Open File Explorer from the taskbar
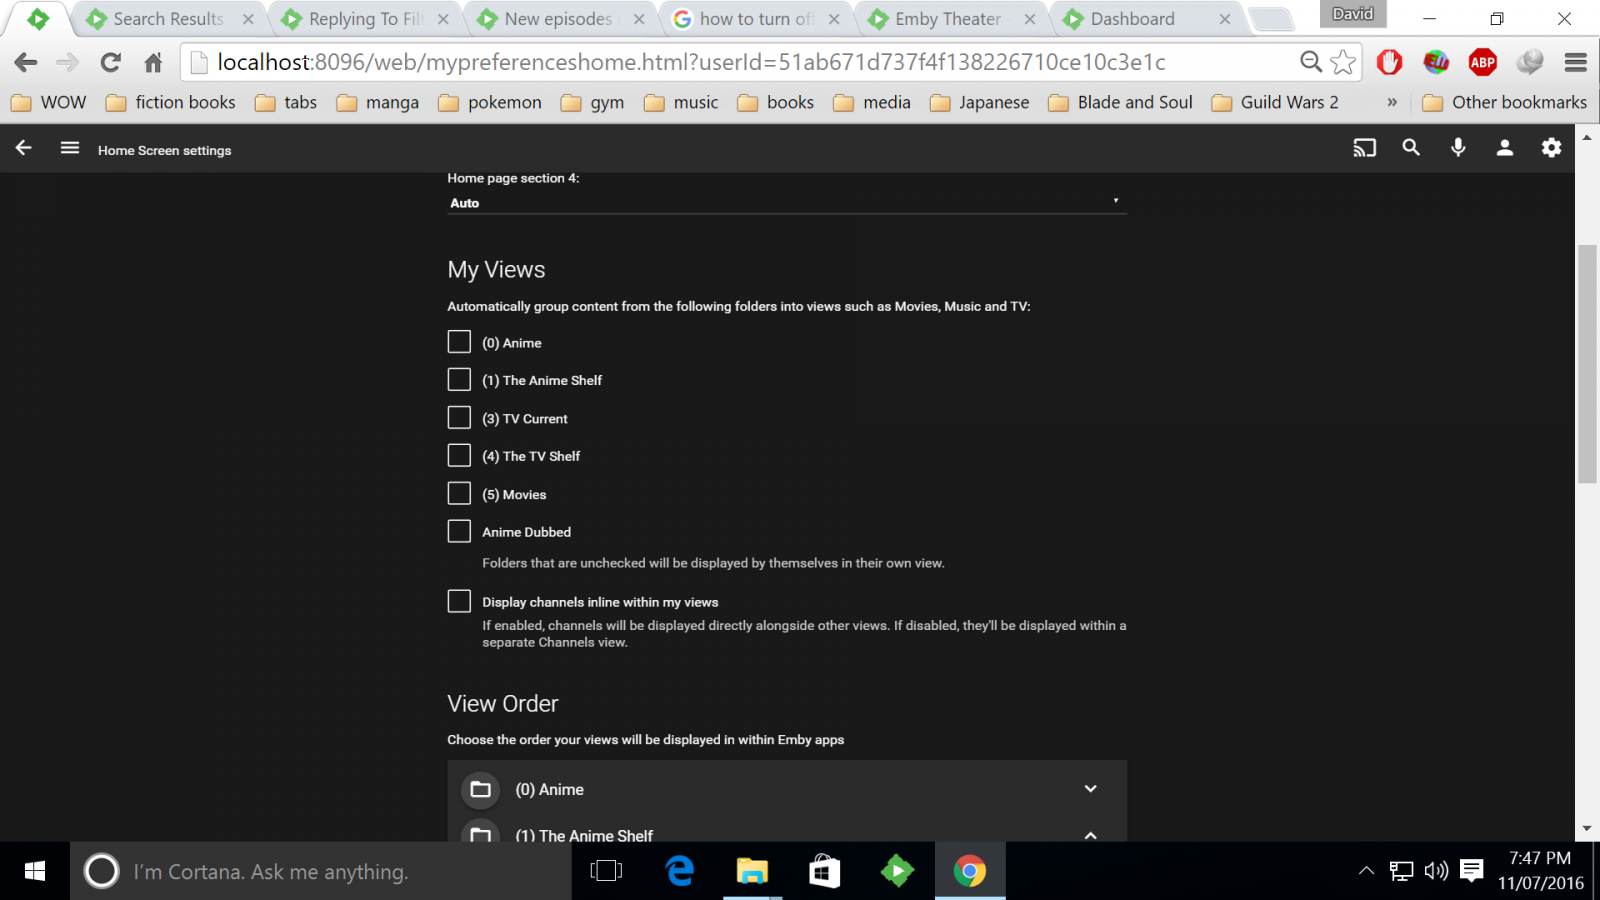 tap(752, 871)
